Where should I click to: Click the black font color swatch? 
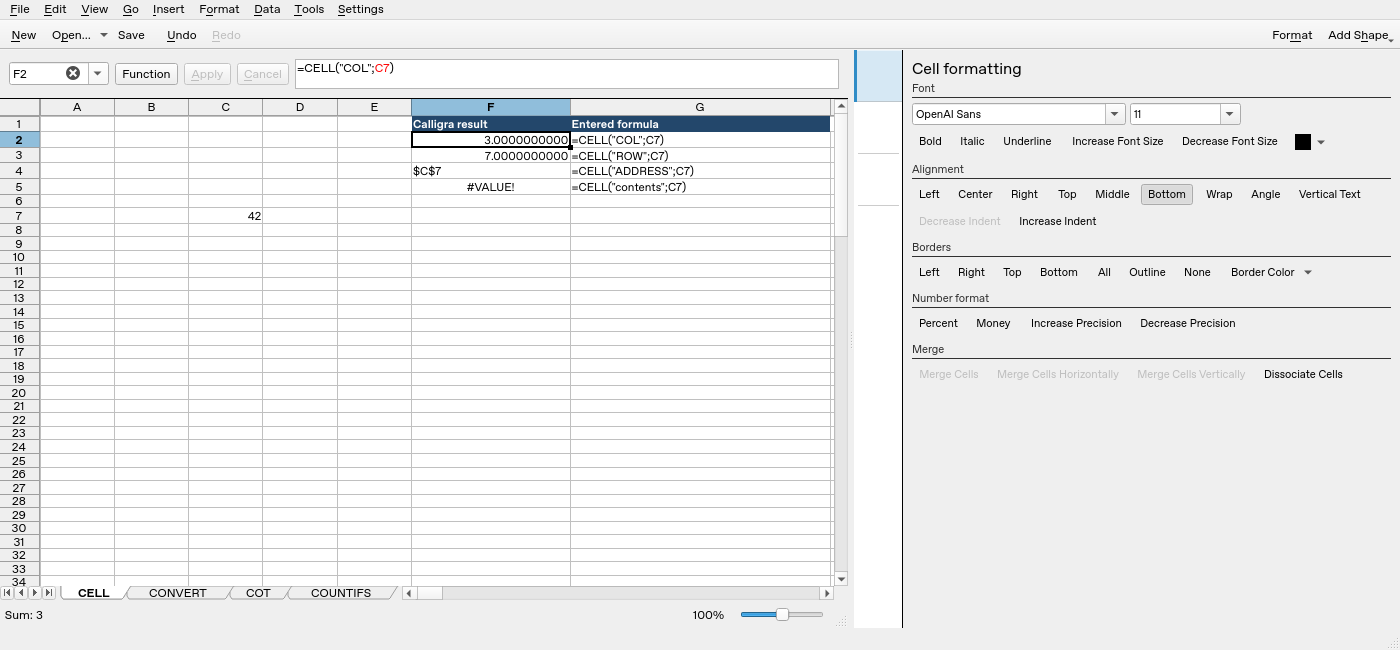click(1303, 142)
